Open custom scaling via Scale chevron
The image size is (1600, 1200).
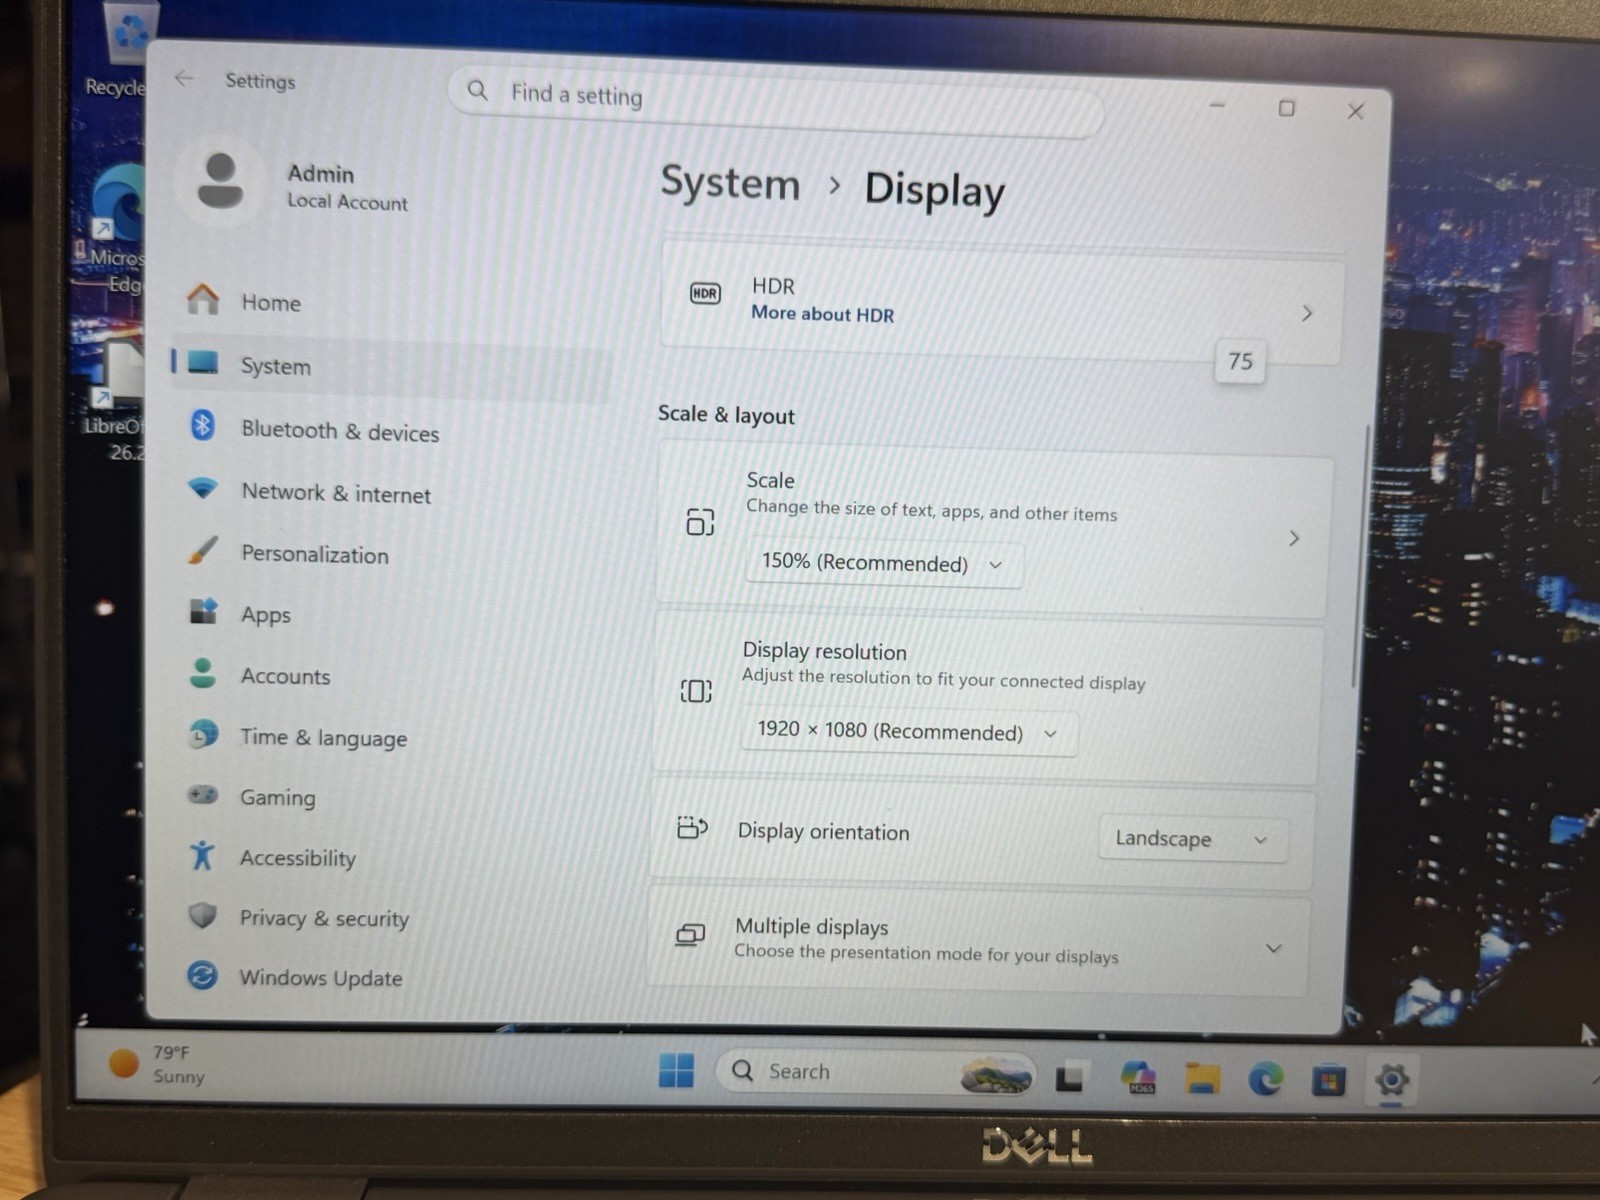pyautogui.click(x=1294, y=538)
